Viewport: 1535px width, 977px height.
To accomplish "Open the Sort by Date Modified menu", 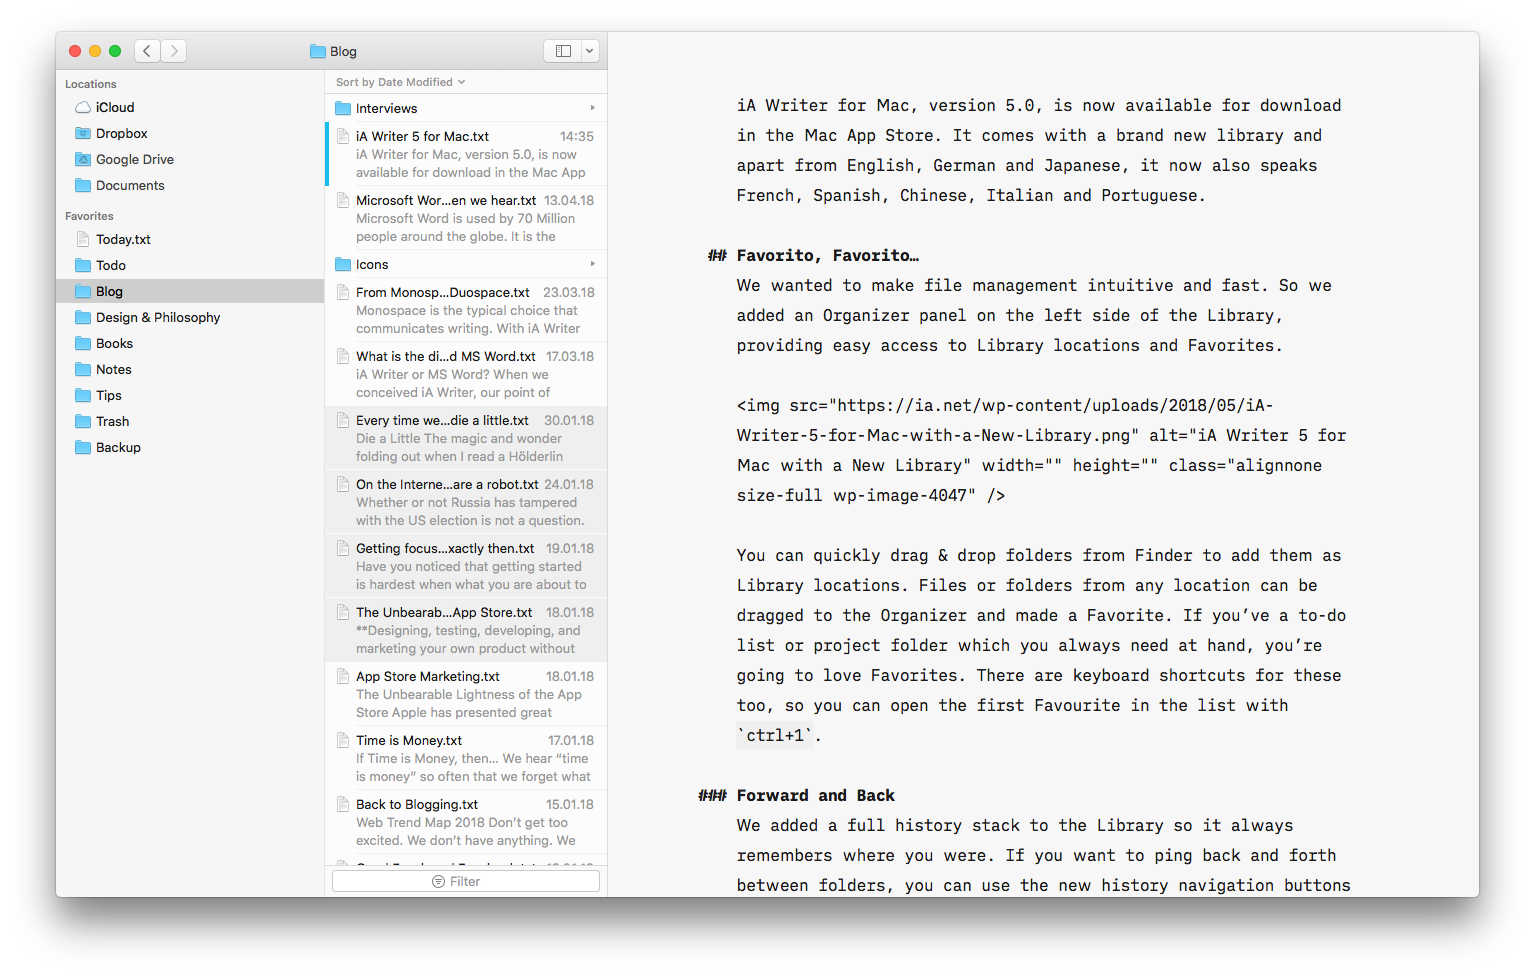I will tap(400, 82).
